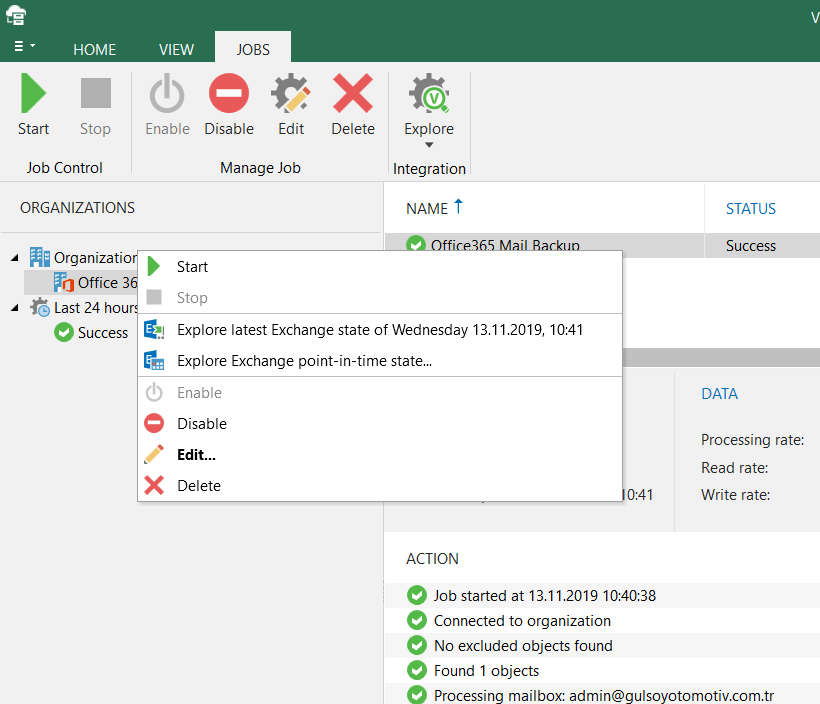820x704 pixels.
Task: Choose Start from the context menu
Action: (192, 267)
